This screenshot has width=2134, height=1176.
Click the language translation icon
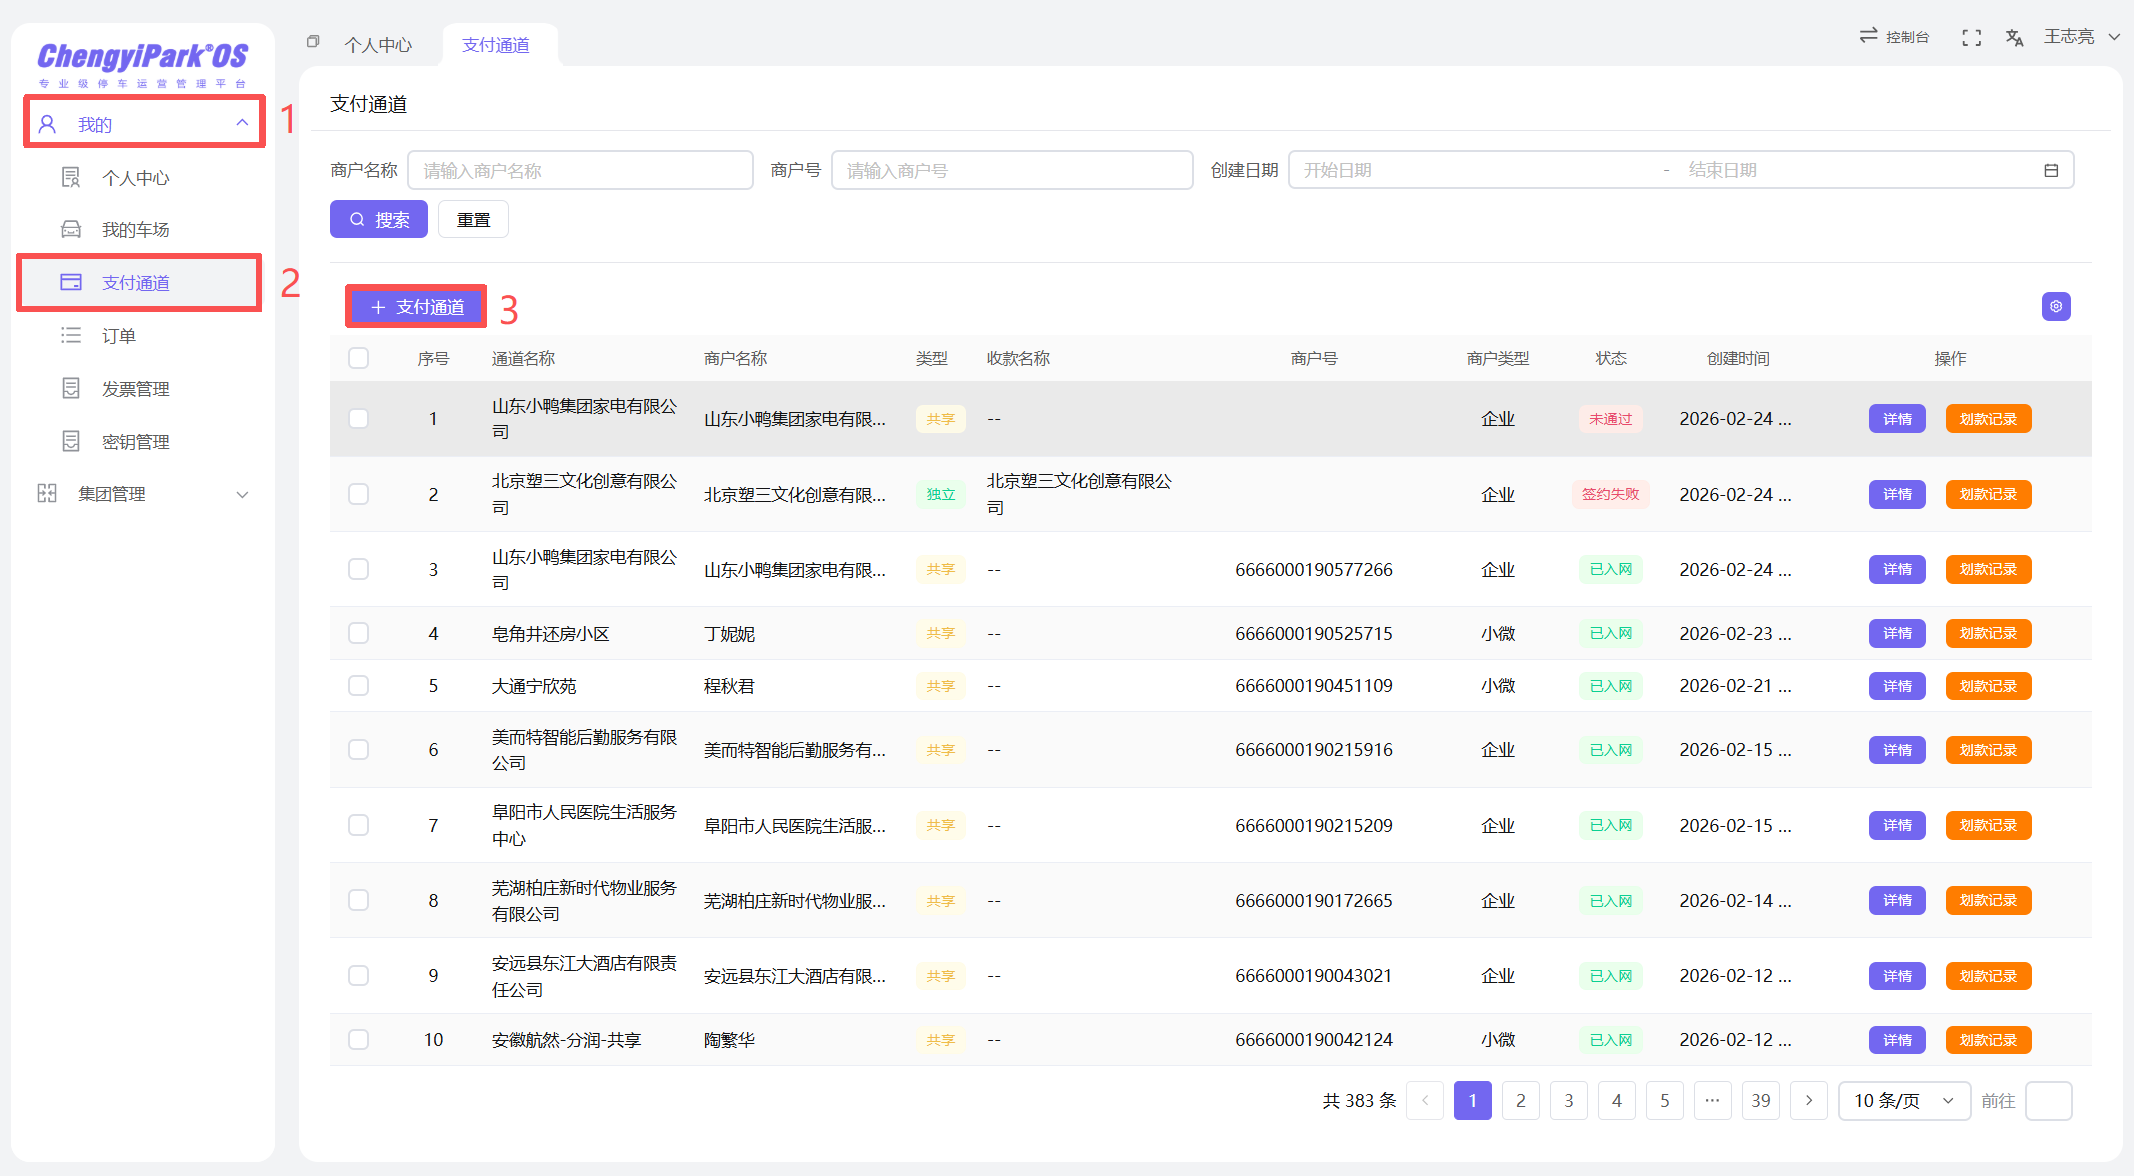click(x=2014, y=38)
